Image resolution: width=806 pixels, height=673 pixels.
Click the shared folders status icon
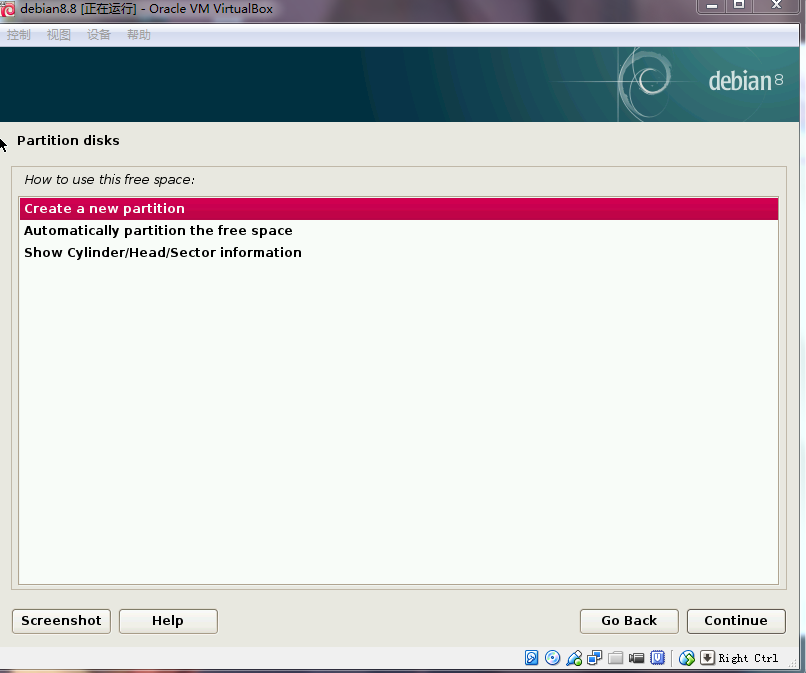tap(615, 657)
